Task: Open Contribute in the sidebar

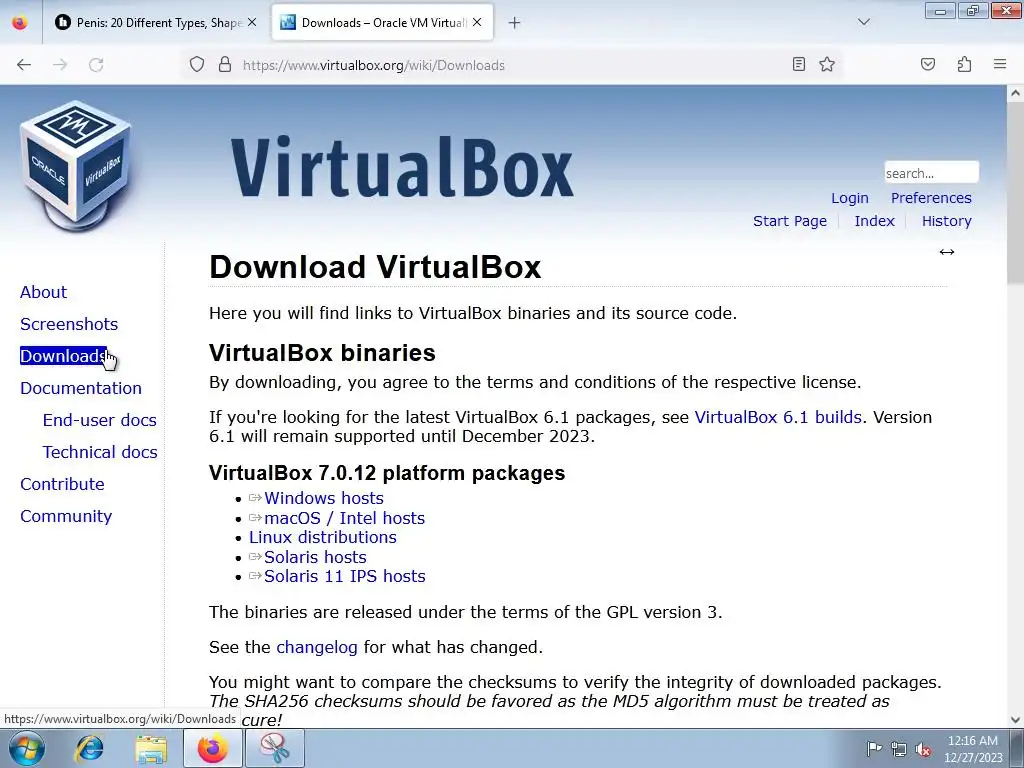Action: (x=62, y=484)
